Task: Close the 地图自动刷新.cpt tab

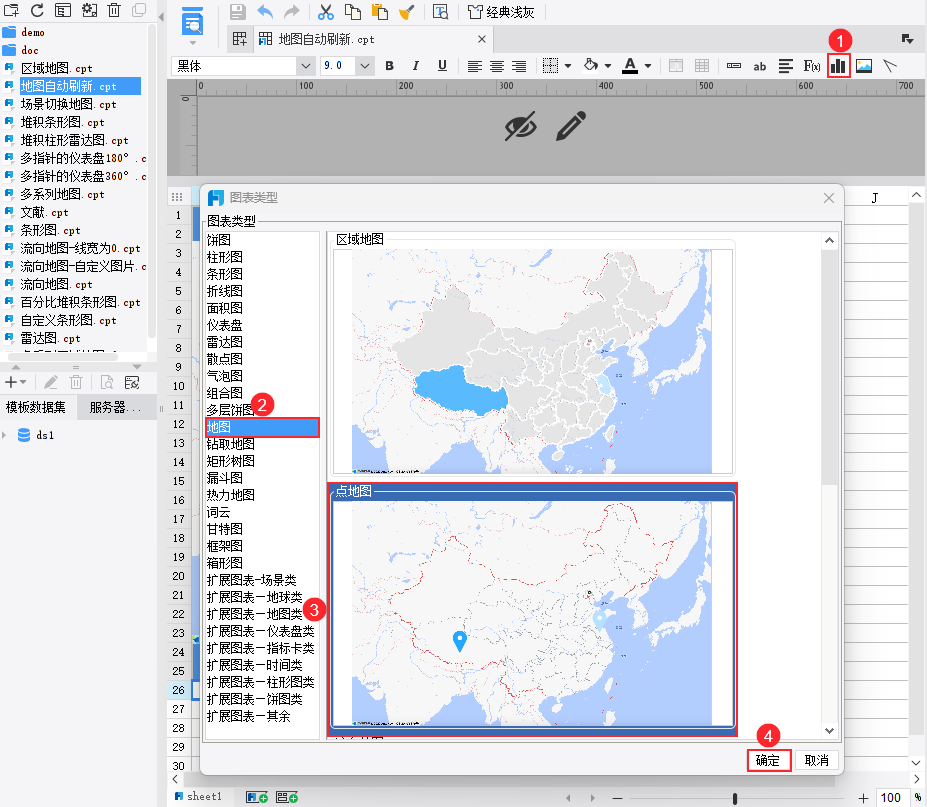Action: 482,39
